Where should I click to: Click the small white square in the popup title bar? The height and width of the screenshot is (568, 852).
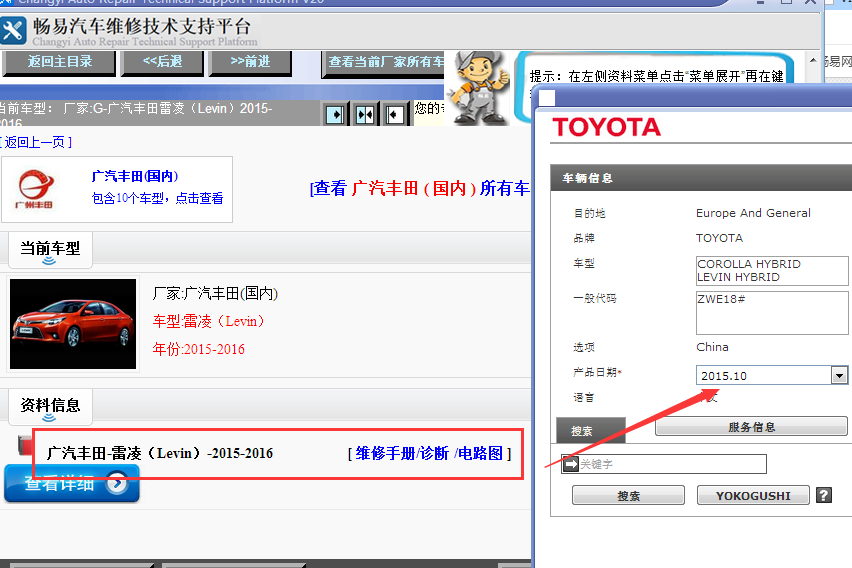[x=547, y=98]
